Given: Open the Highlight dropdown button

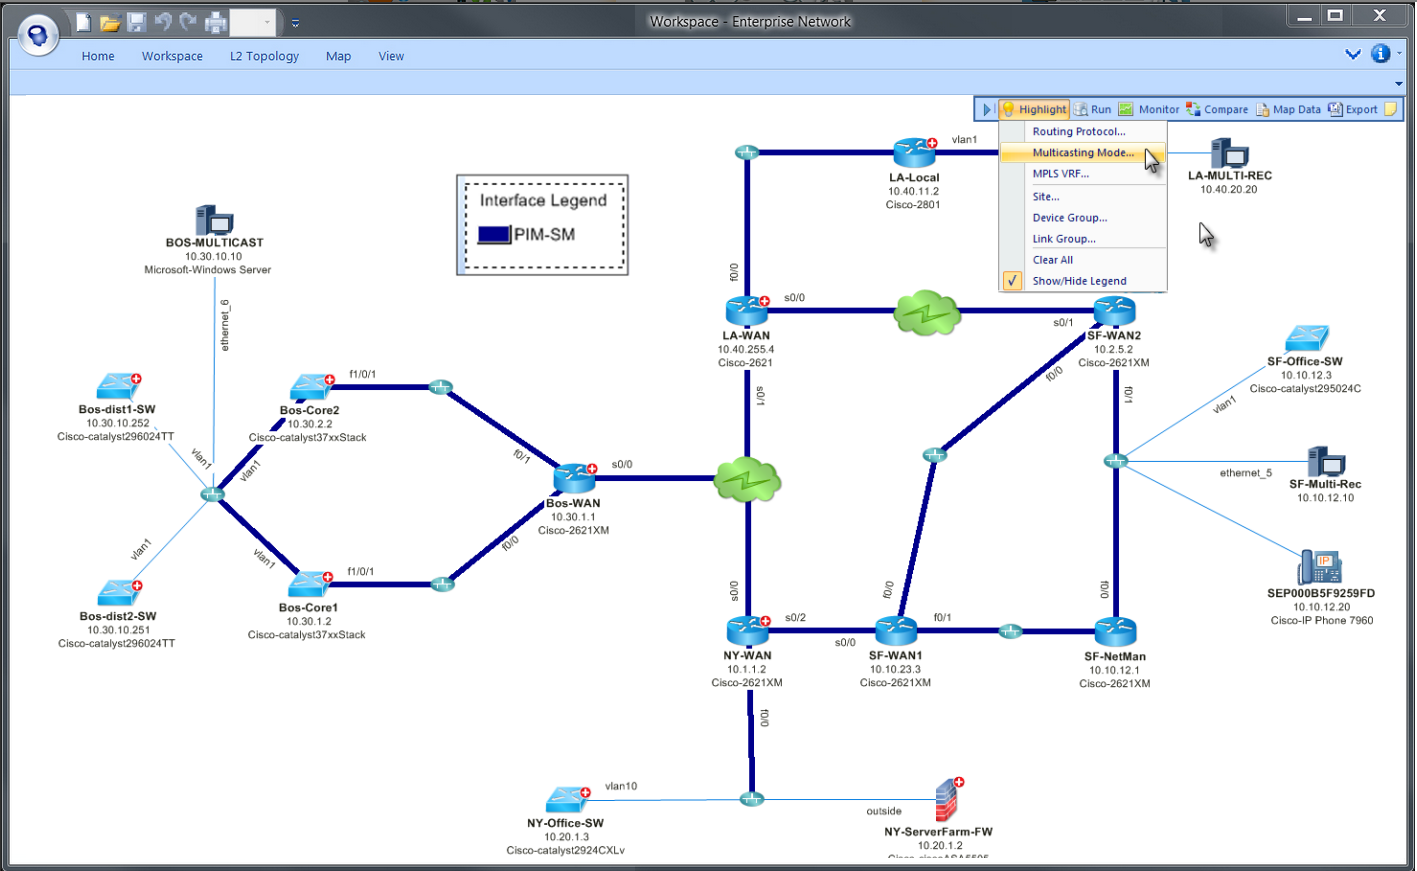Looking at the screenshot, I should pos(1034,109).
